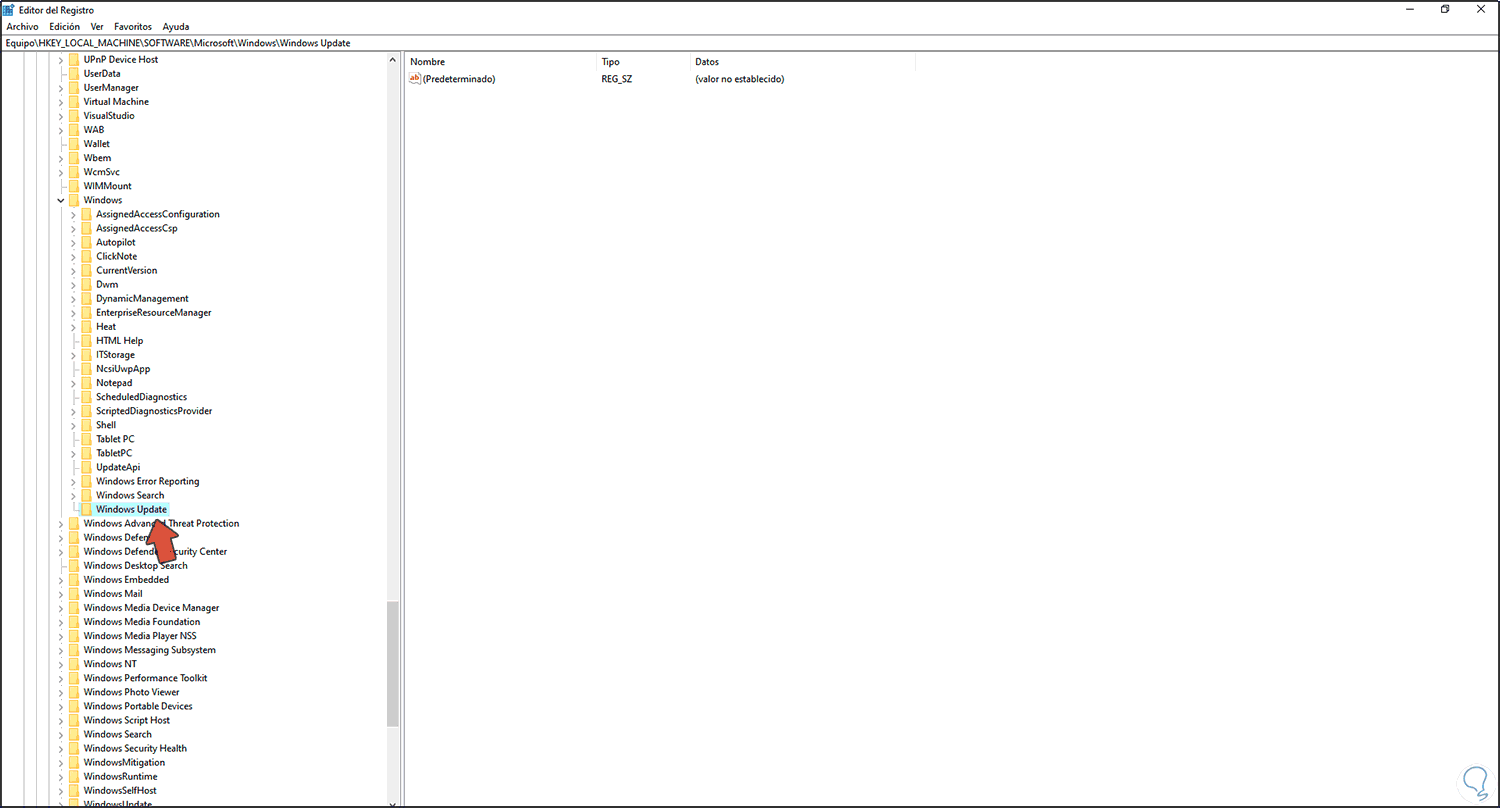The image size is (1500, 808).
Task: Select the Windows Performance Toolkit key
Action: pos(145,678)
